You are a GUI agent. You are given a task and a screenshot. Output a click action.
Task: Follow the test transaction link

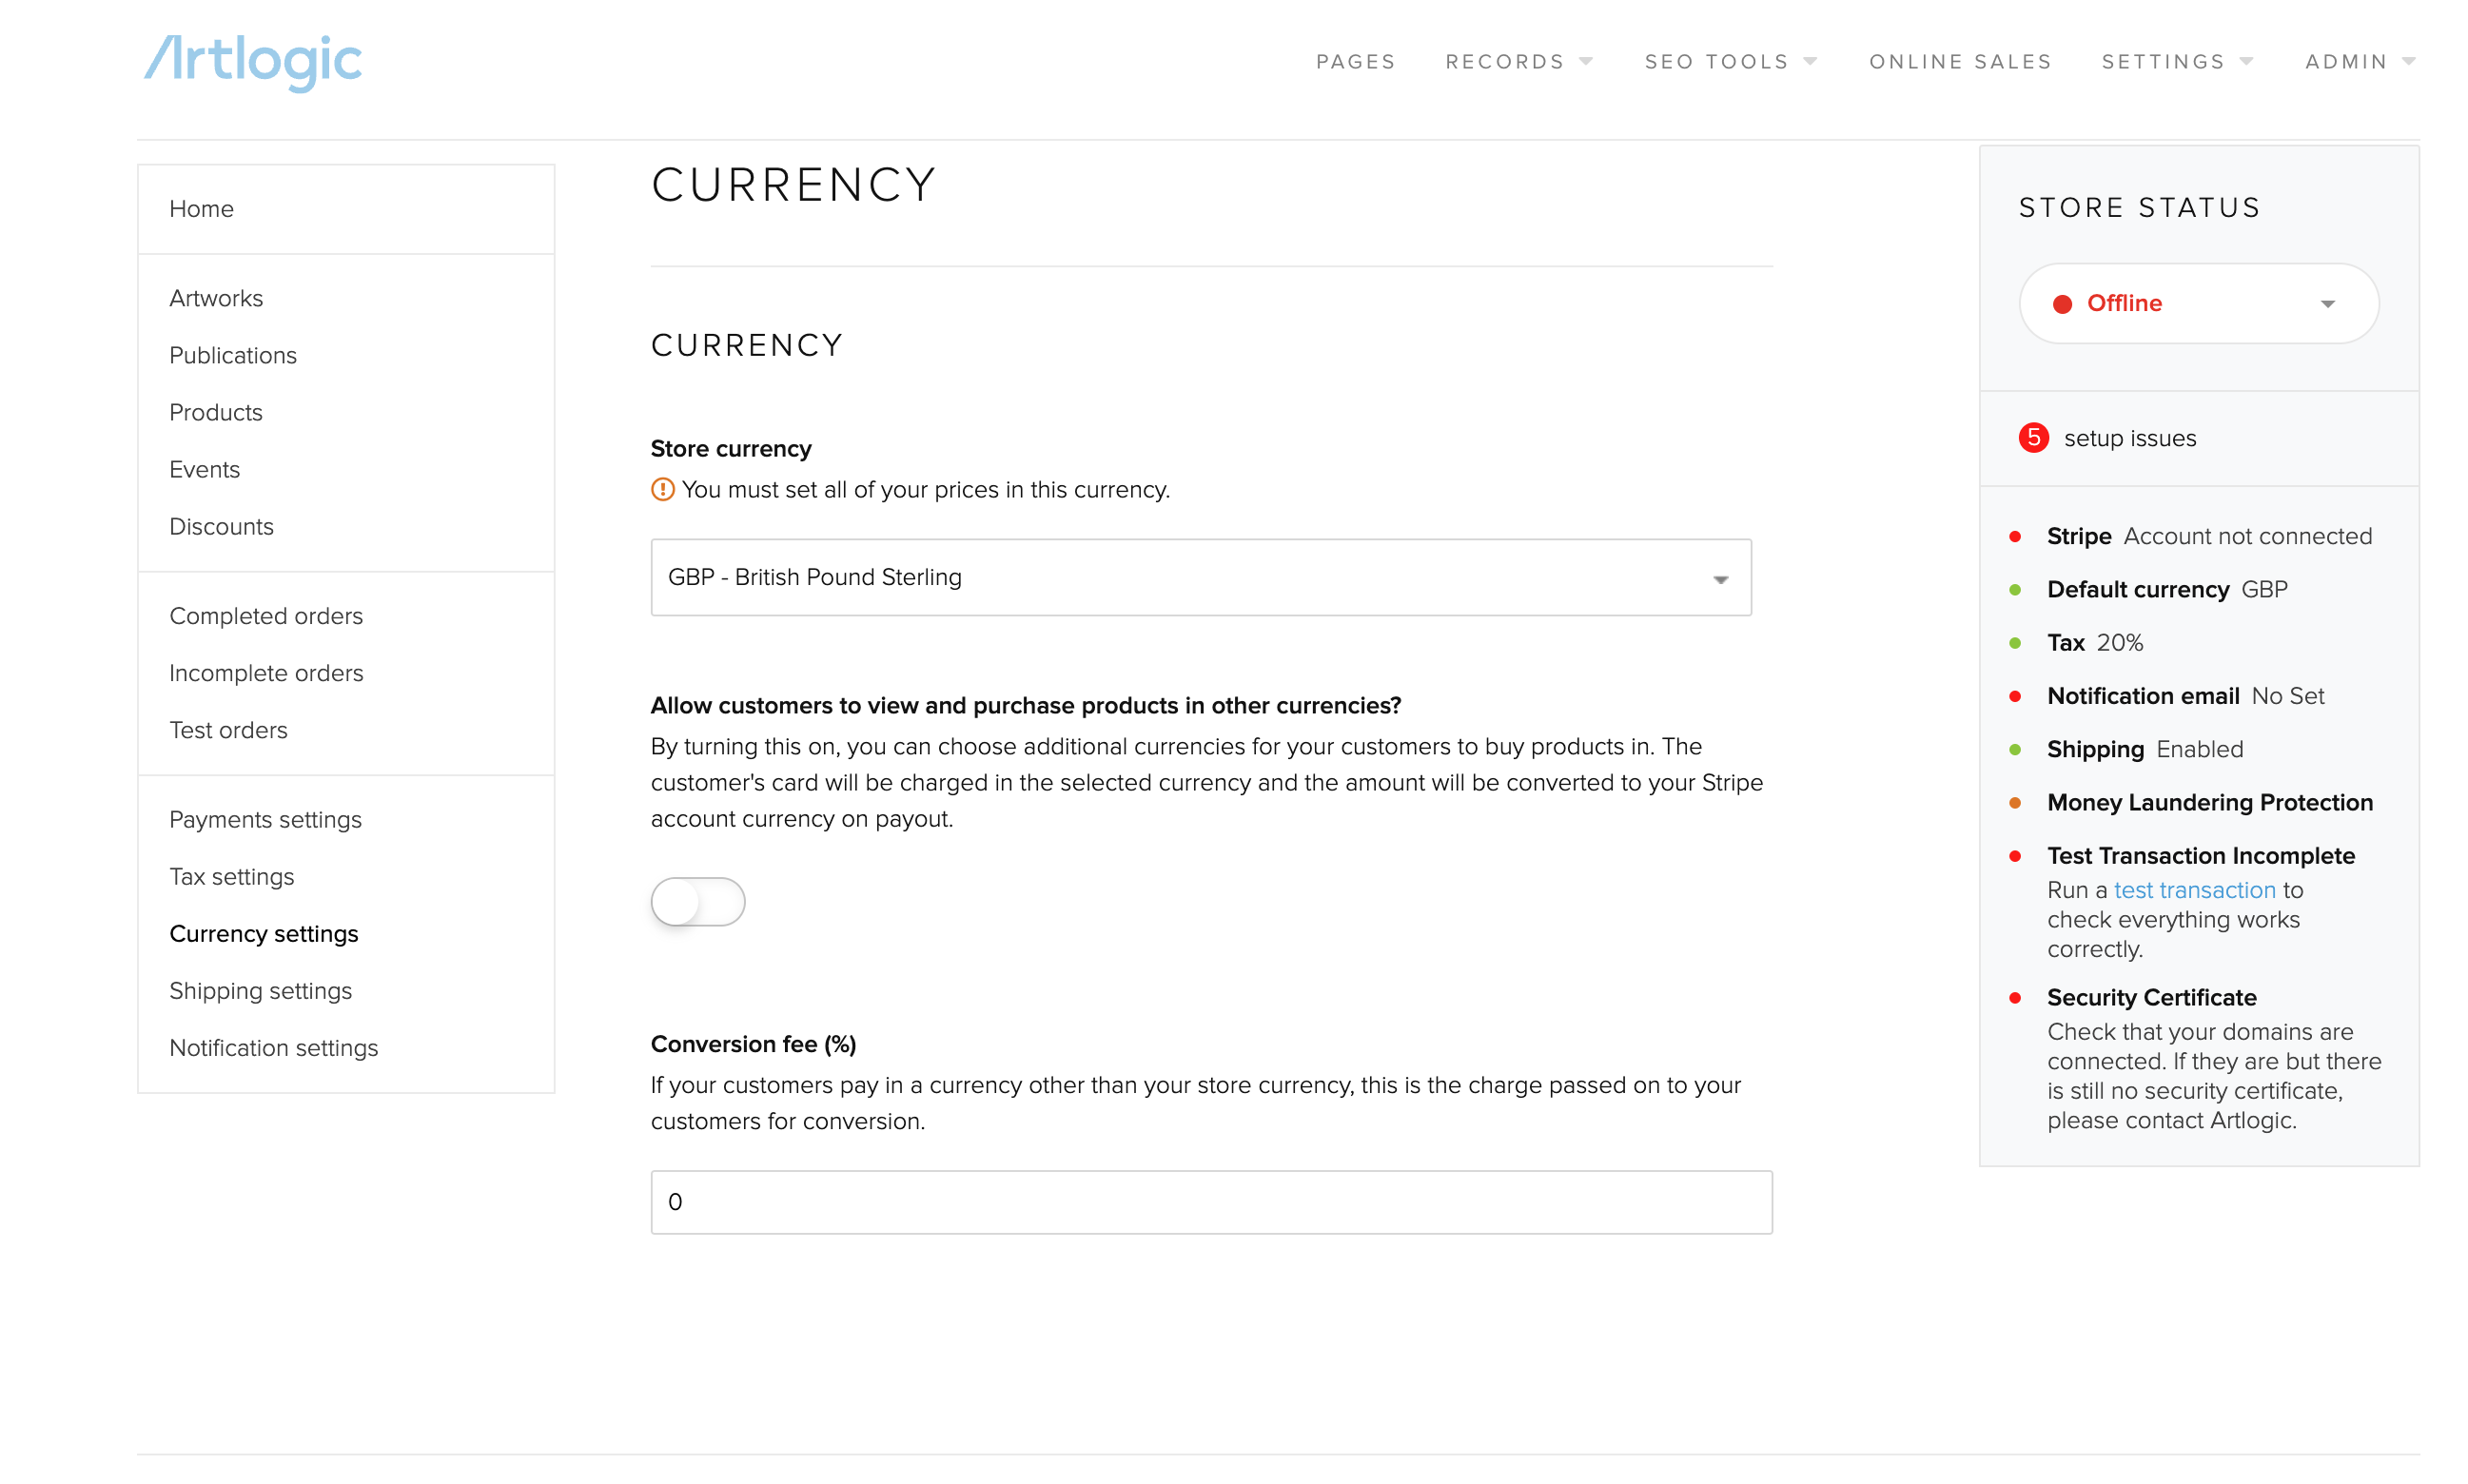pyautogui.click(x=2194, y=890)
